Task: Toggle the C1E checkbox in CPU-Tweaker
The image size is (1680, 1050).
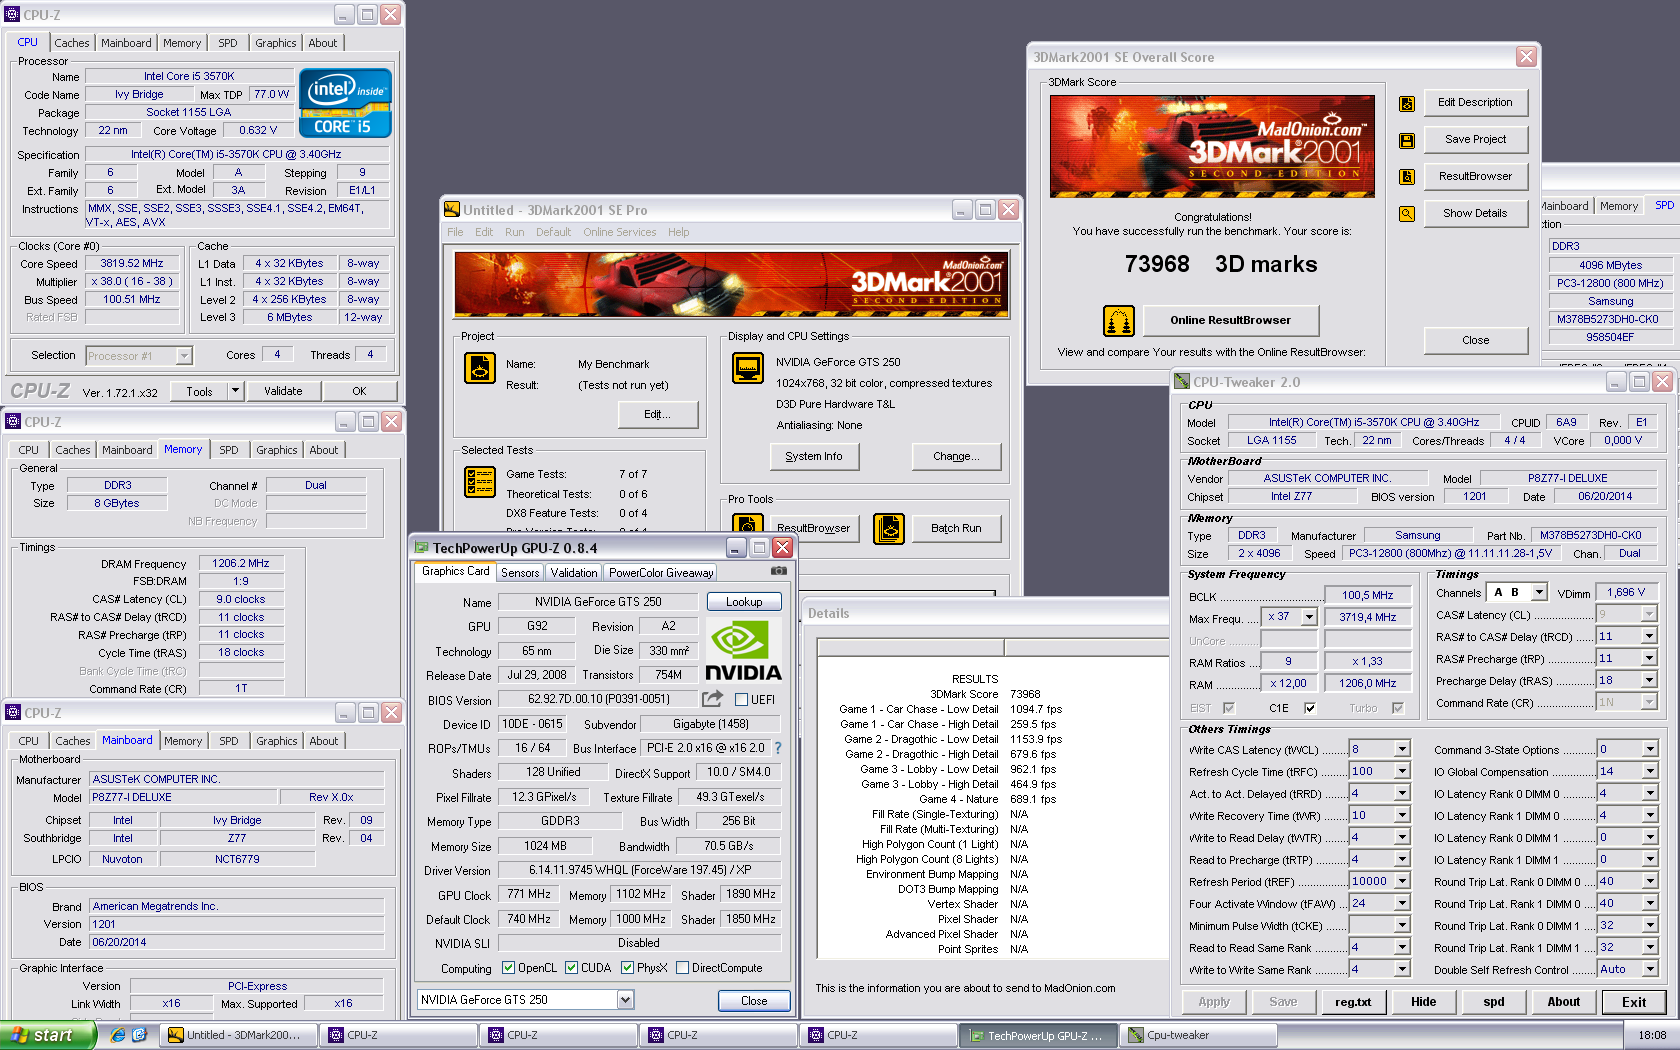Action: pyautogui.click(x=1310, y=708)
